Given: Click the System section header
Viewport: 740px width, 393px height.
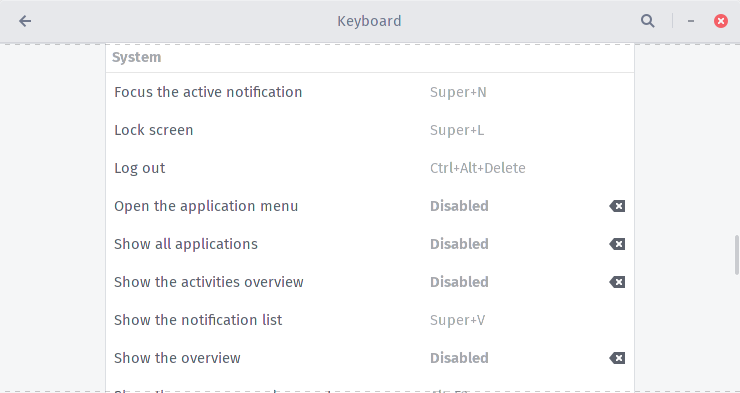Looking at the screenshot, I should [x=136, y=57].
